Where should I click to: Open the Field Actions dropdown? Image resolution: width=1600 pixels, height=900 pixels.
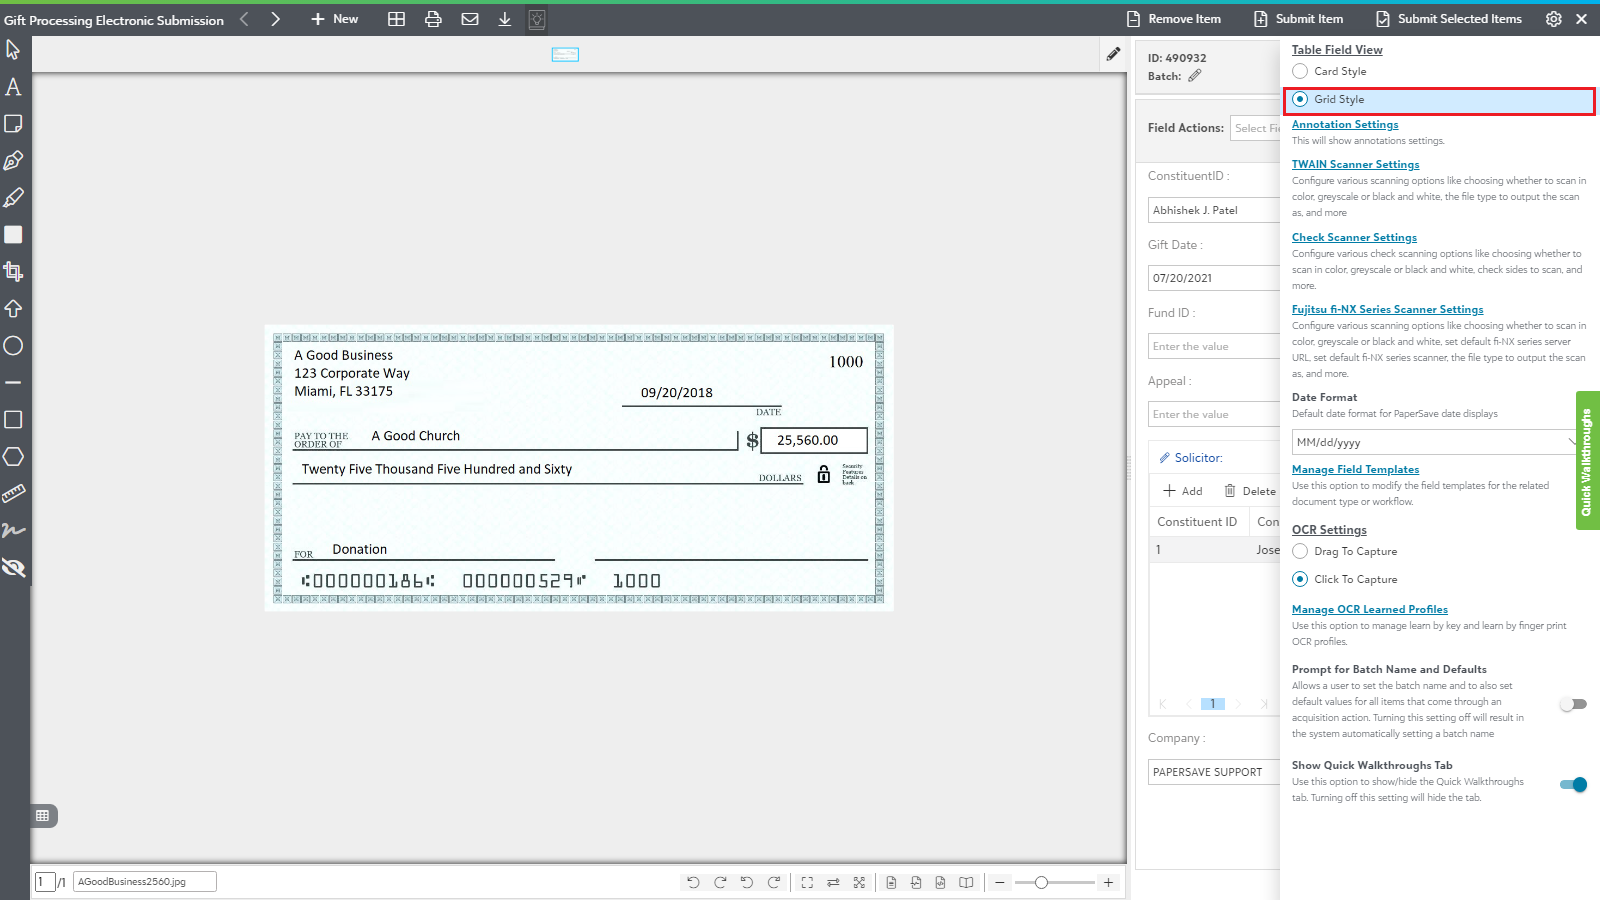pyautogui.click(x=1255, y=128)
